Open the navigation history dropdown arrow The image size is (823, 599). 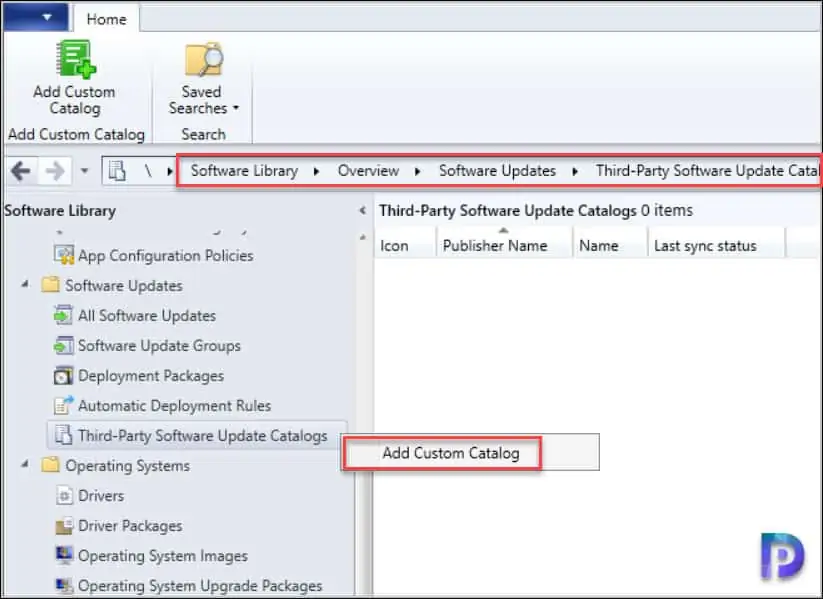pyautogui.click(x=84, y=171)
